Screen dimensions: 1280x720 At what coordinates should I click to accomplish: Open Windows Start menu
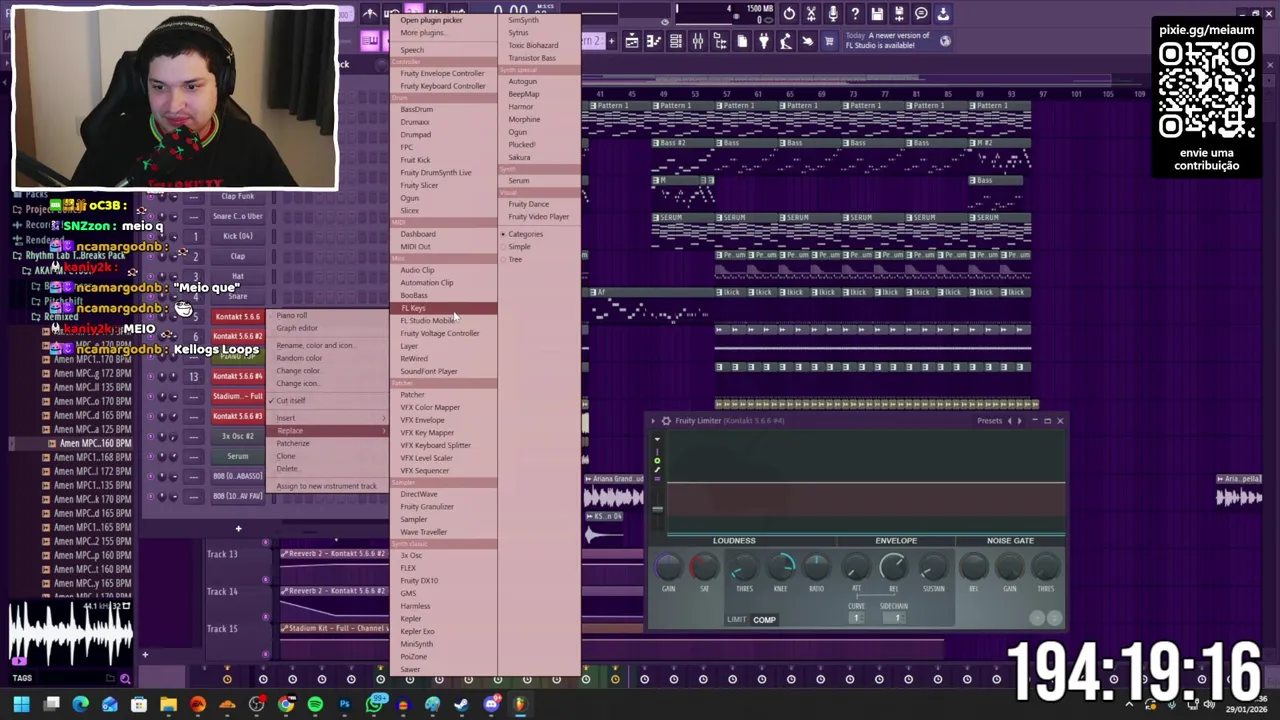(21, 705)
